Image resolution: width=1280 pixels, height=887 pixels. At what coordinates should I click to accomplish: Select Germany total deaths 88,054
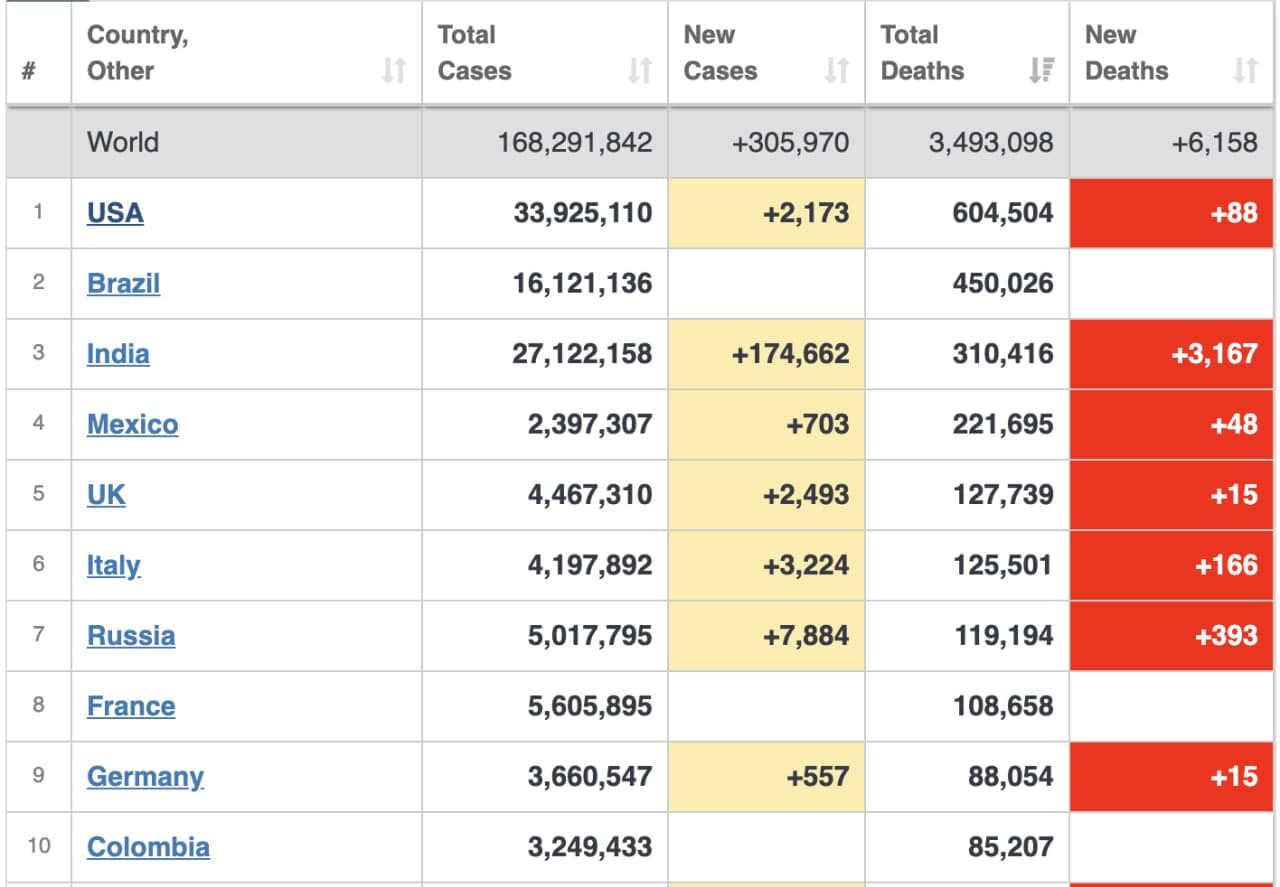click(1011, 777)
